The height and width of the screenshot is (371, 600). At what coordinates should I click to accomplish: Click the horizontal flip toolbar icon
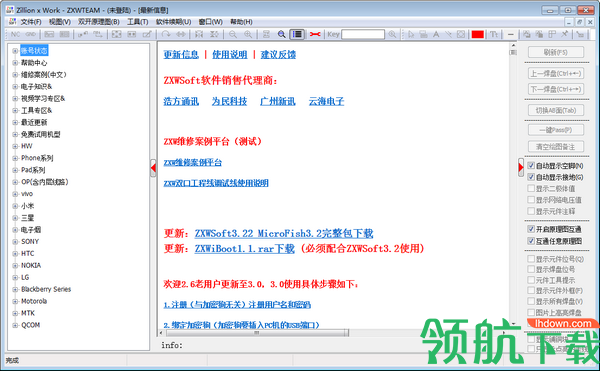click(181, 34)
